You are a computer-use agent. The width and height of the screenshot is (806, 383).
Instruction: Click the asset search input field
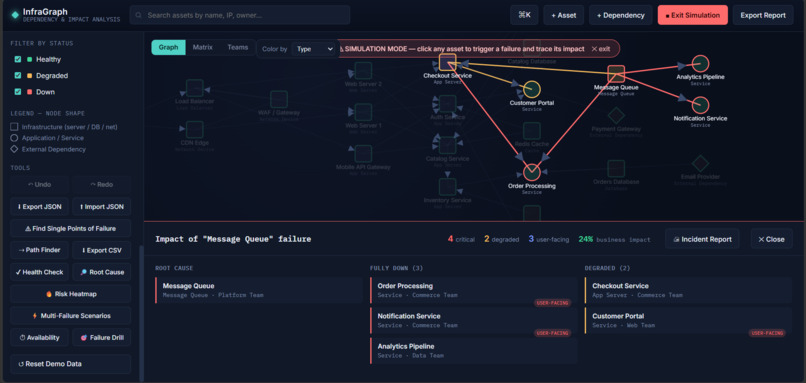pos(240,15)
